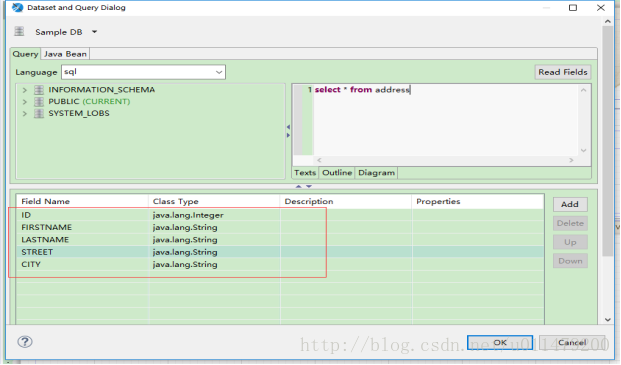This screenshot has width=621, height=365.
Task: Select the LASTNAME field row
Action: coord(280,240)
